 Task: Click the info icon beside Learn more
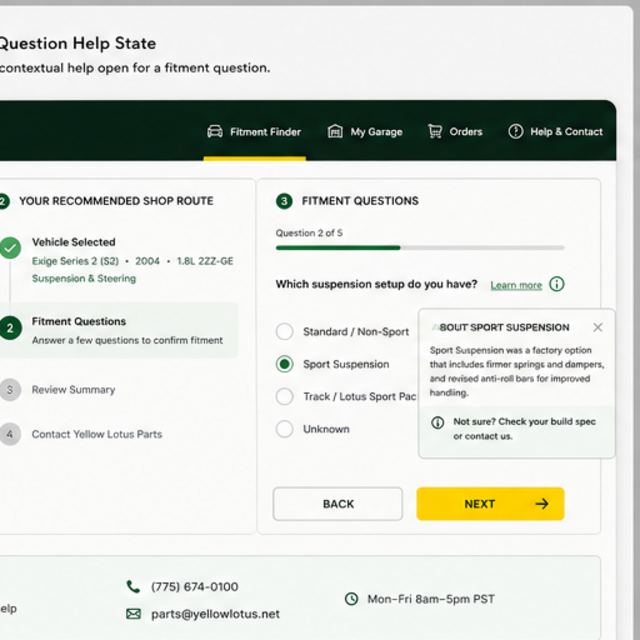(557, 284)
